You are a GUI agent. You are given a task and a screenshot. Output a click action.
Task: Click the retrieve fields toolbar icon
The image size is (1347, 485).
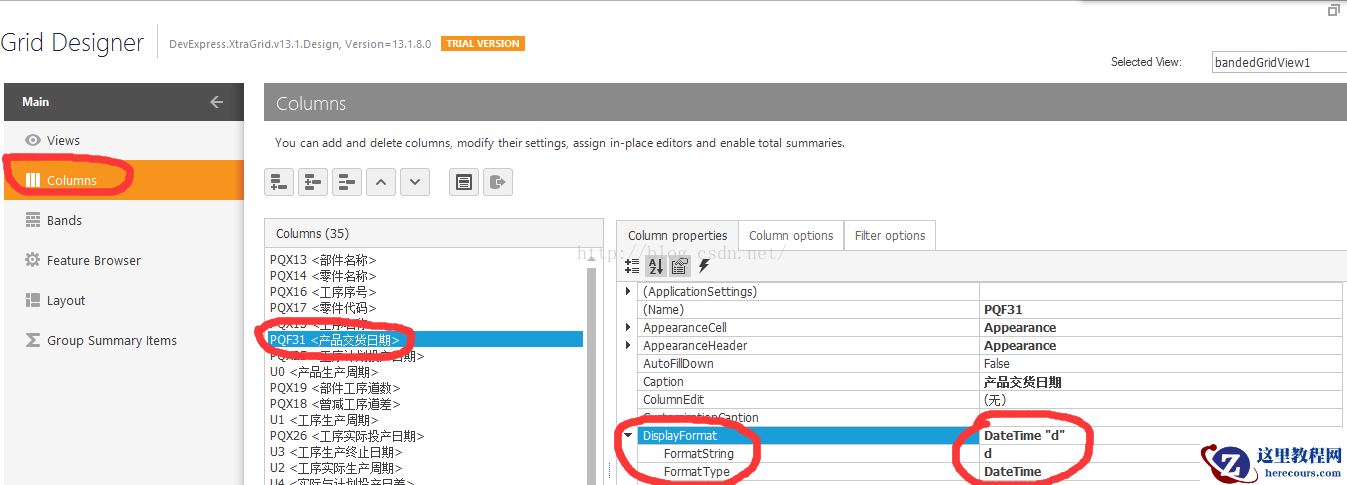463,182
